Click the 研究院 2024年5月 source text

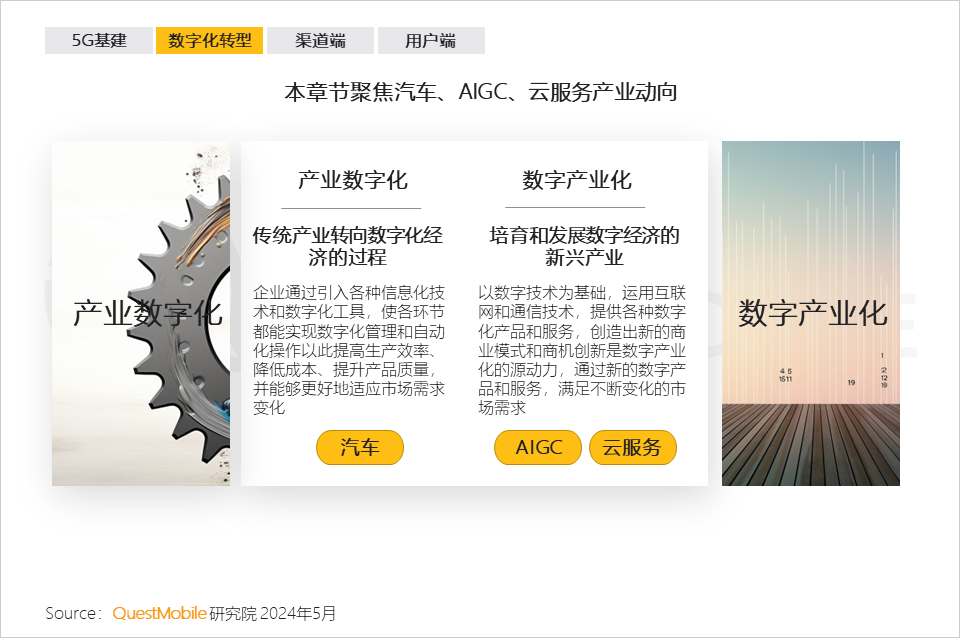pyautogui.click(x=273, y=613)
